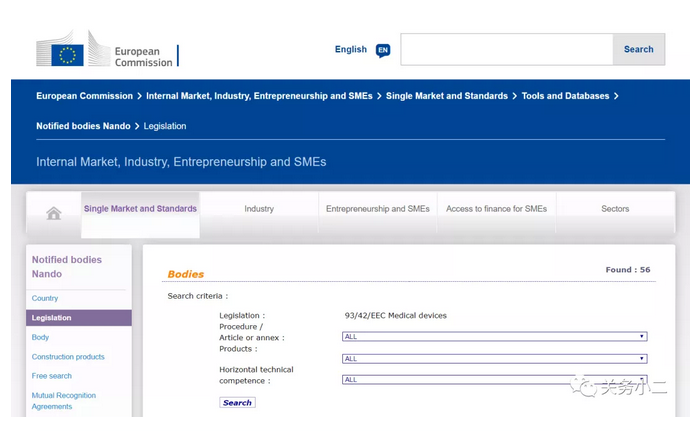Open Free search in sidebar
The height and width of the screenshot is (431, 700).
51,376
